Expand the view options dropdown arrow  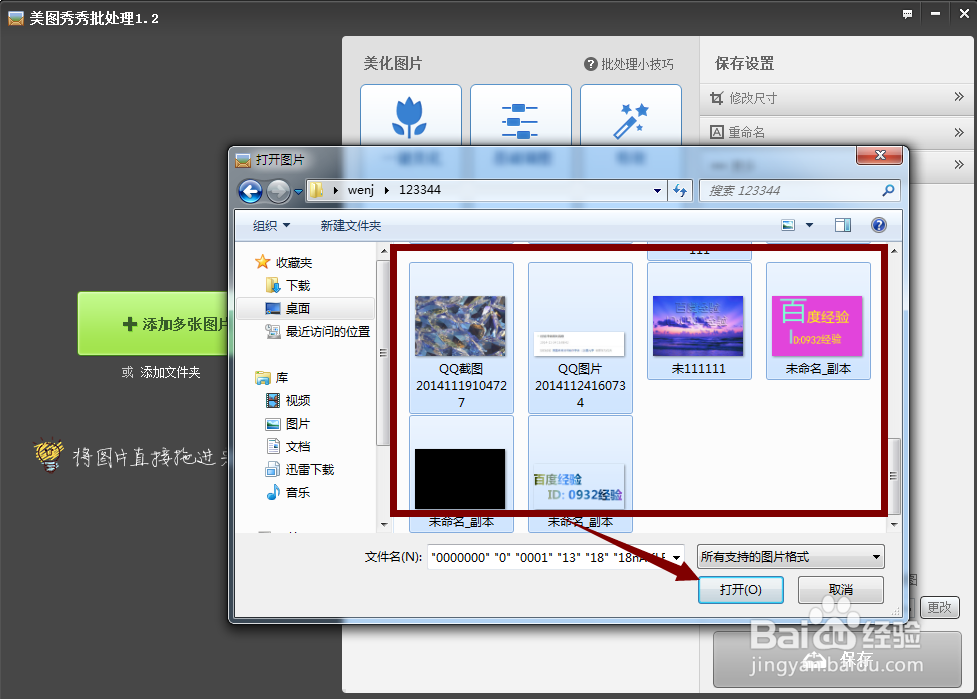(809, 225)
